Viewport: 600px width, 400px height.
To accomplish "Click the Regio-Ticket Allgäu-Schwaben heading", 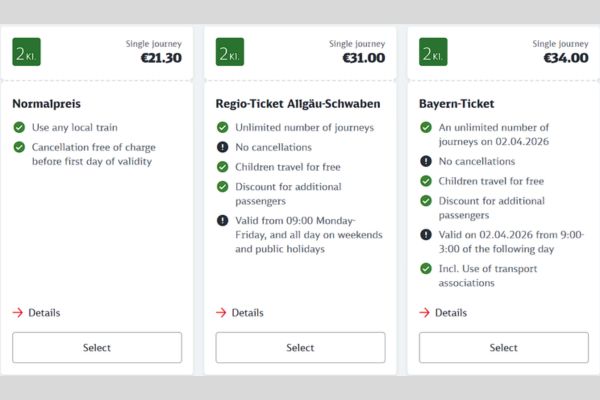I will 298,103.
